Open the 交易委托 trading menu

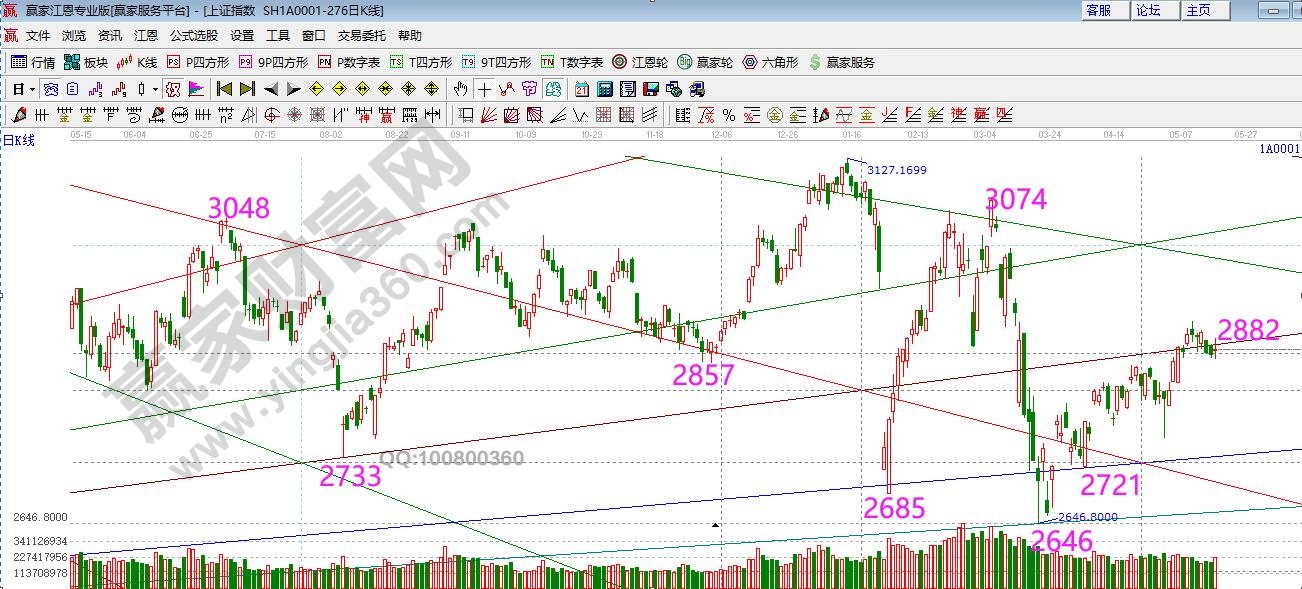point(361,35)
